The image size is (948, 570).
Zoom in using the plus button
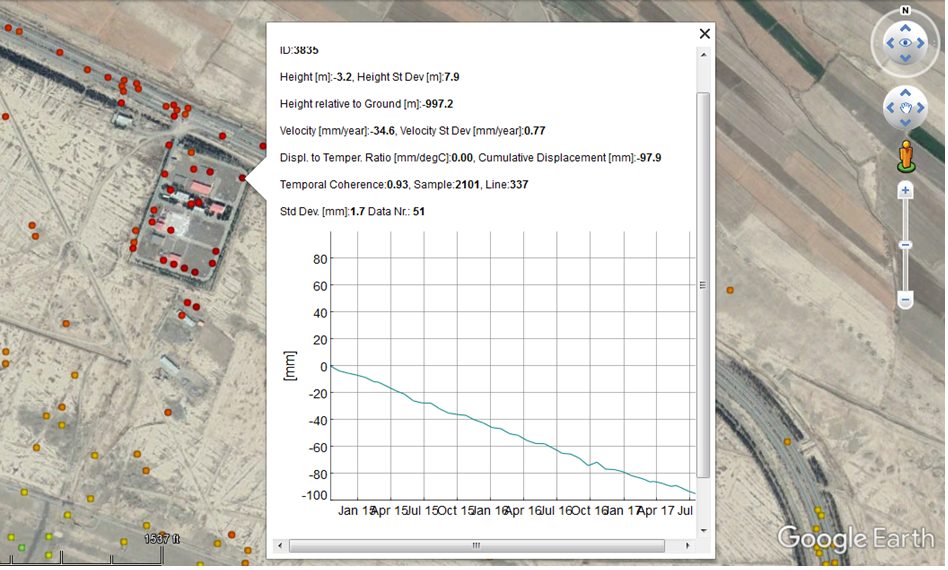(x=905, y=190)
